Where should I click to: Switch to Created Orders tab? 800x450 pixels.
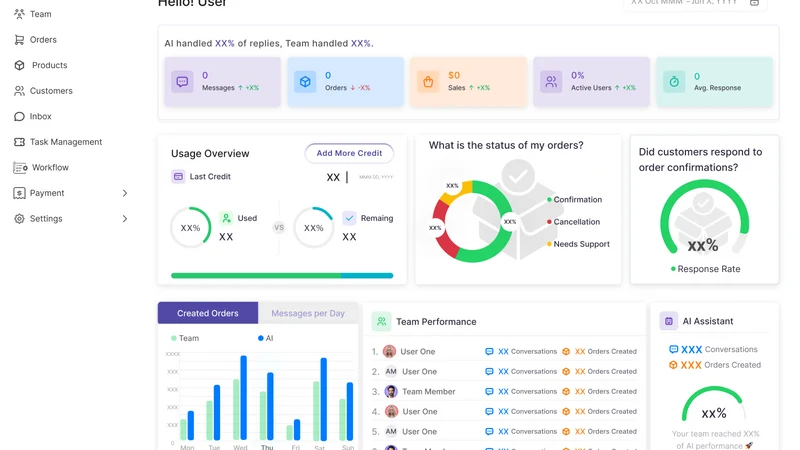[x=208, y=313]
